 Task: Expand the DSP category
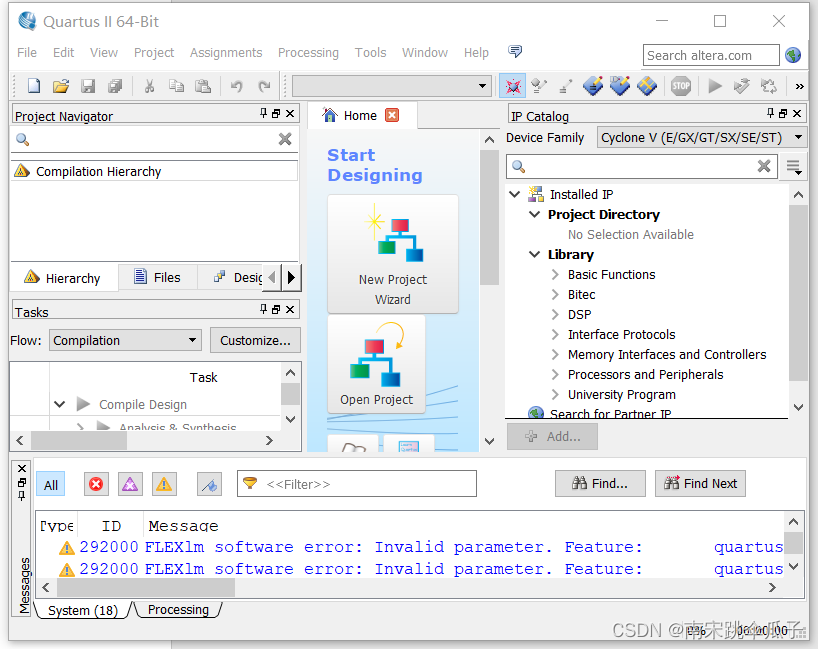click(555, 315)
